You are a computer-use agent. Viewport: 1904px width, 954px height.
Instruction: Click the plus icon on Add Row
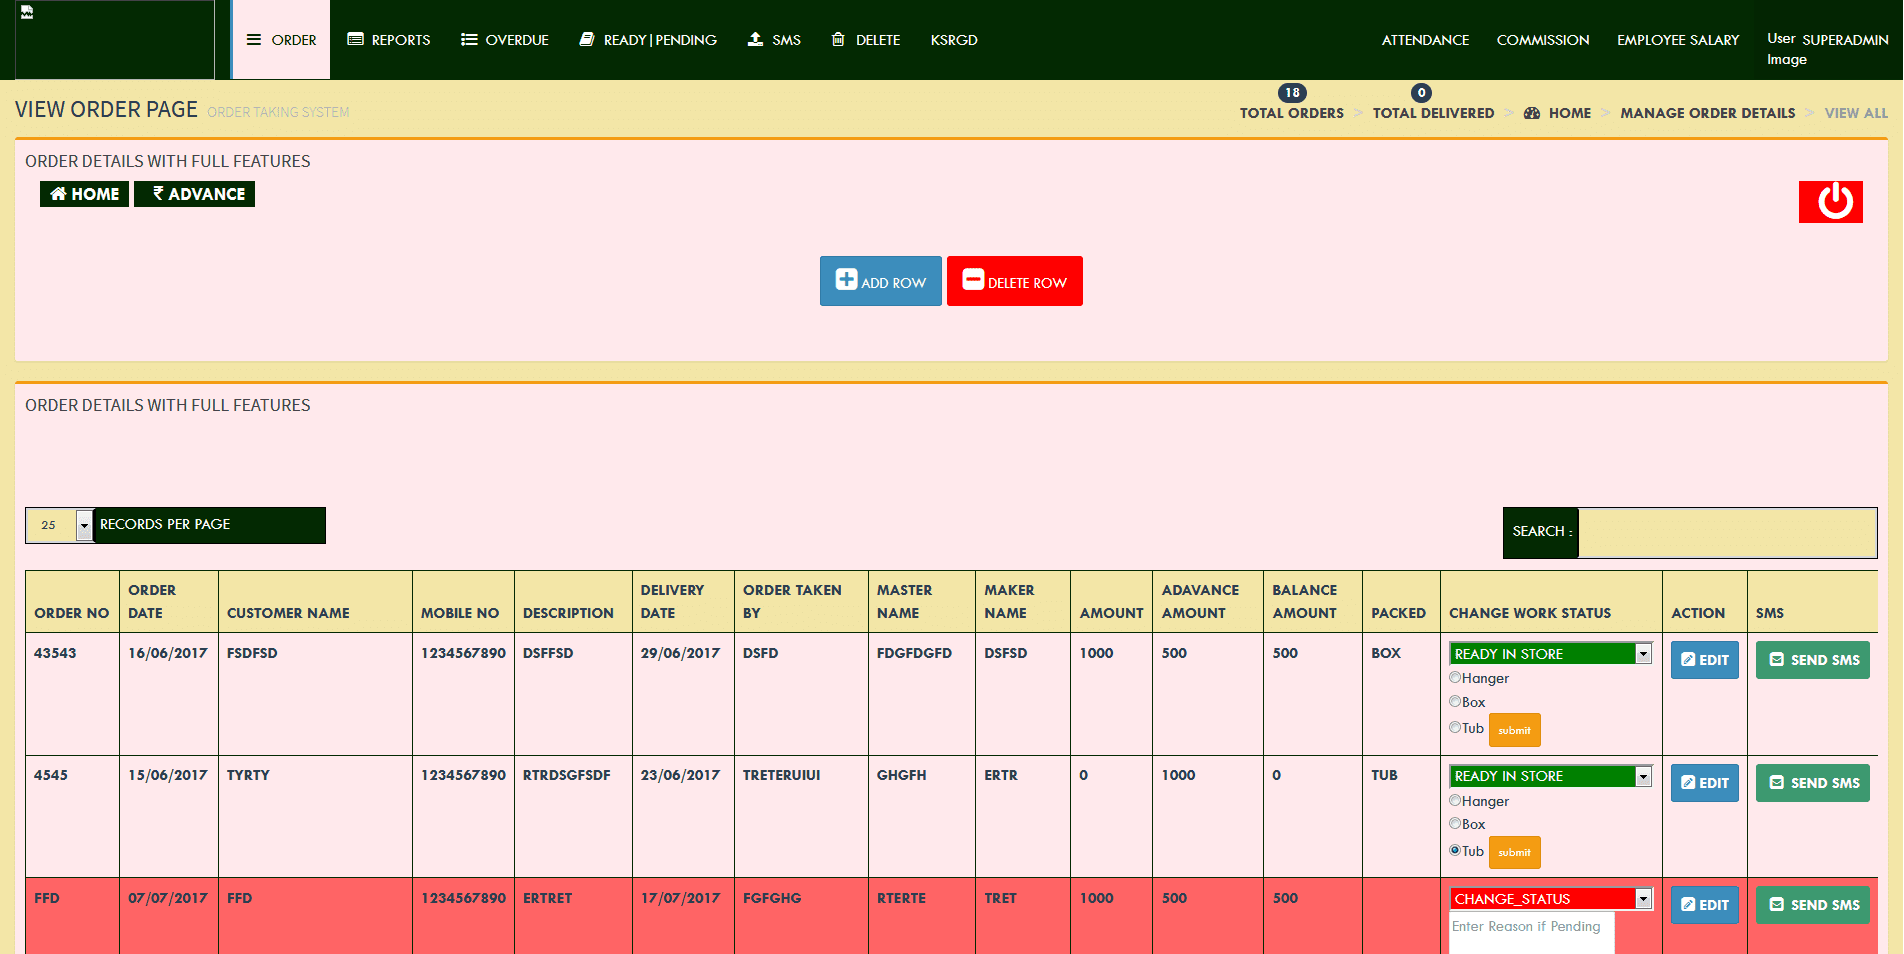[x=846, y=280]
